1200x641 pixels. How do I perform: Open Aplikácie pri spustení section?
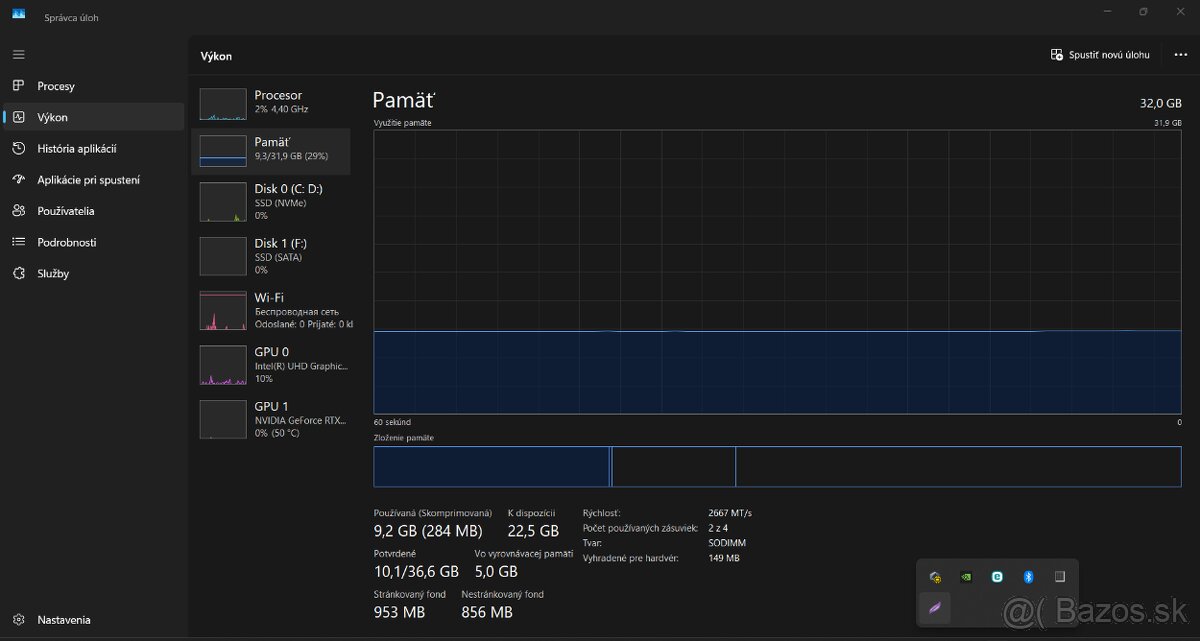click(x=88, y=180)
